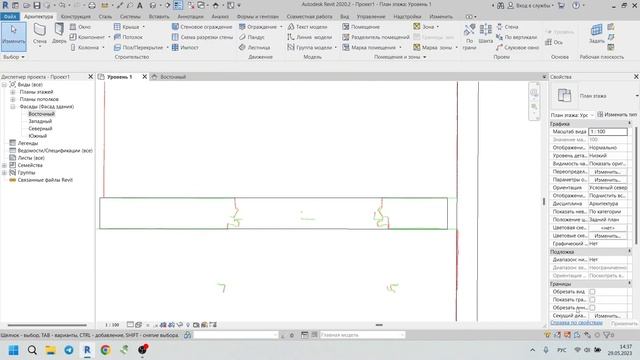Toggle Обрезать аннотации checkbox
The height and width of the screenshot is (360, 640).
592,308
